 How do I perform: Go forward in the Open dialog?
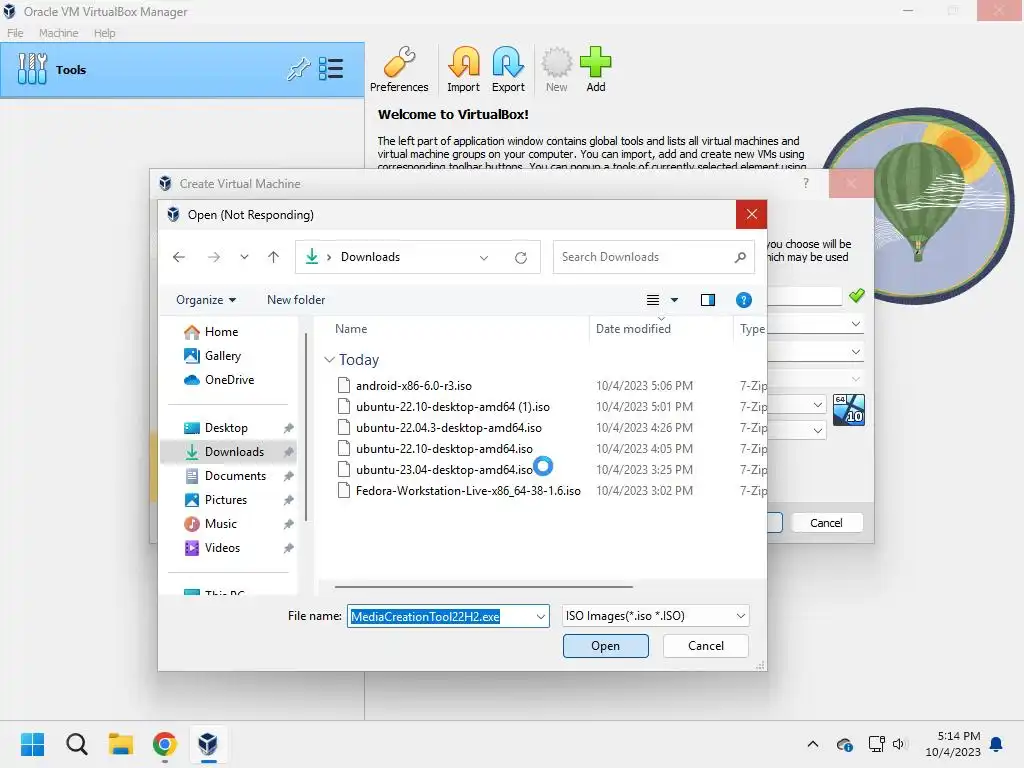214,257
